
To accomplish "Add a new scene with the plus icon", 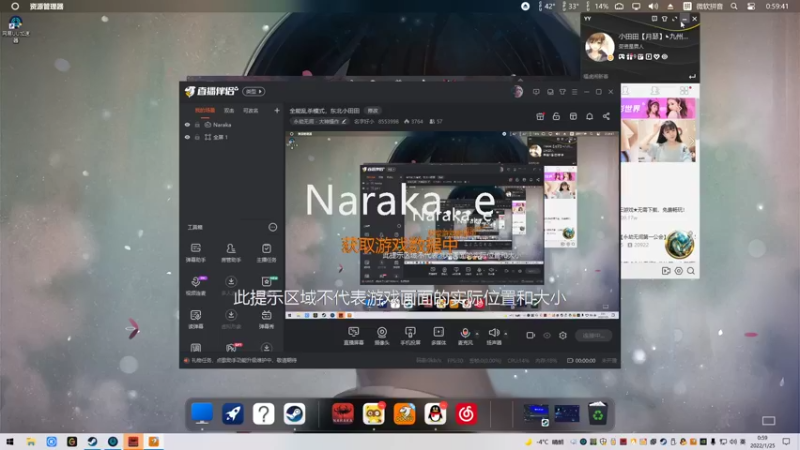I will [277, 110].
